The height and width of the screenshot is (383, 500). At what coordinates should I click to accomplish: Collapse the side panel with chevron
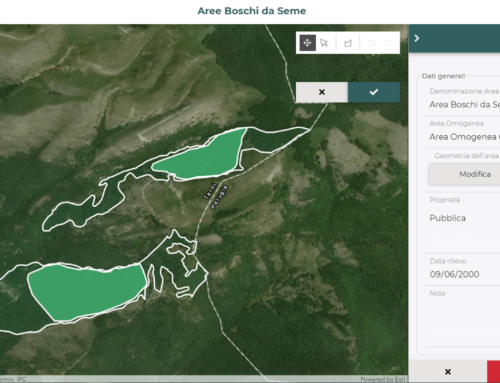[x=417, y=38]
